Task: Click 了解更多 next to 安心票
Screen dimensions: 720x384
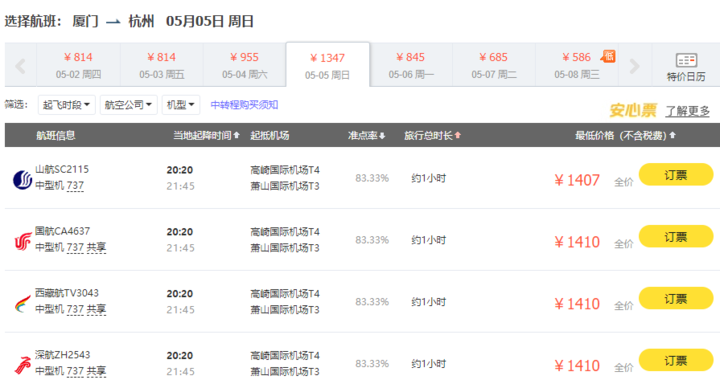Action: 688,111
